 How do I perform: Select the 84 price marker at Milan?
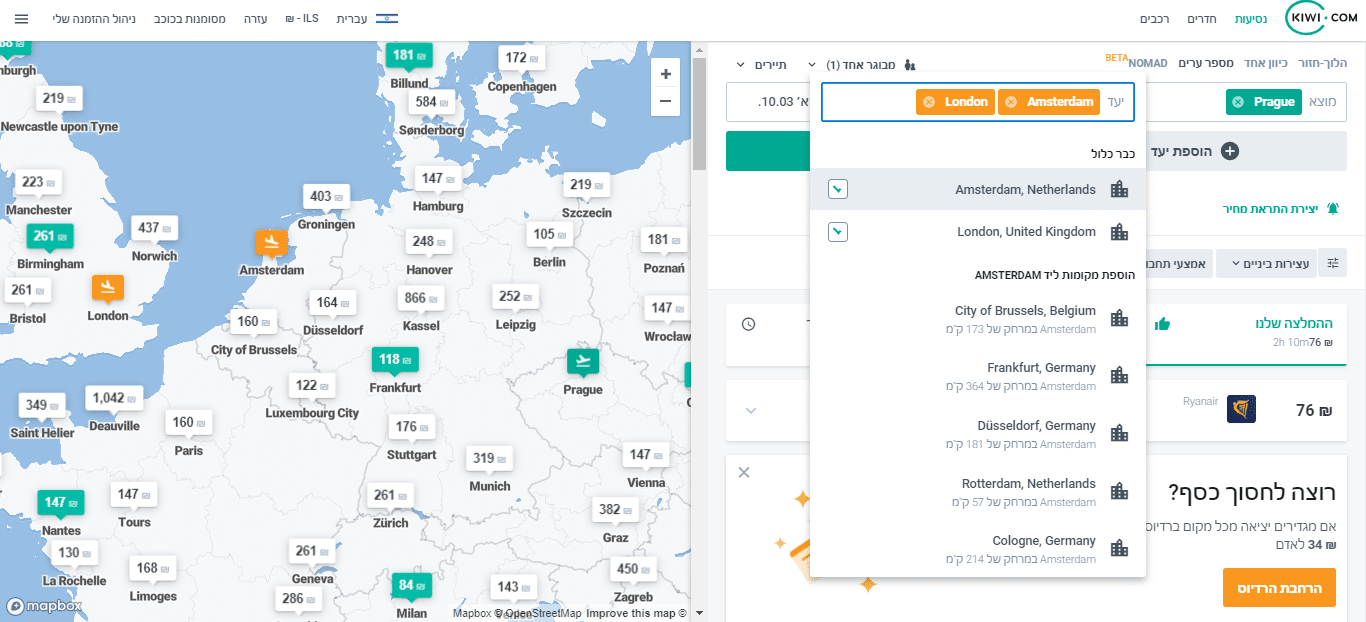click(411, 585)
